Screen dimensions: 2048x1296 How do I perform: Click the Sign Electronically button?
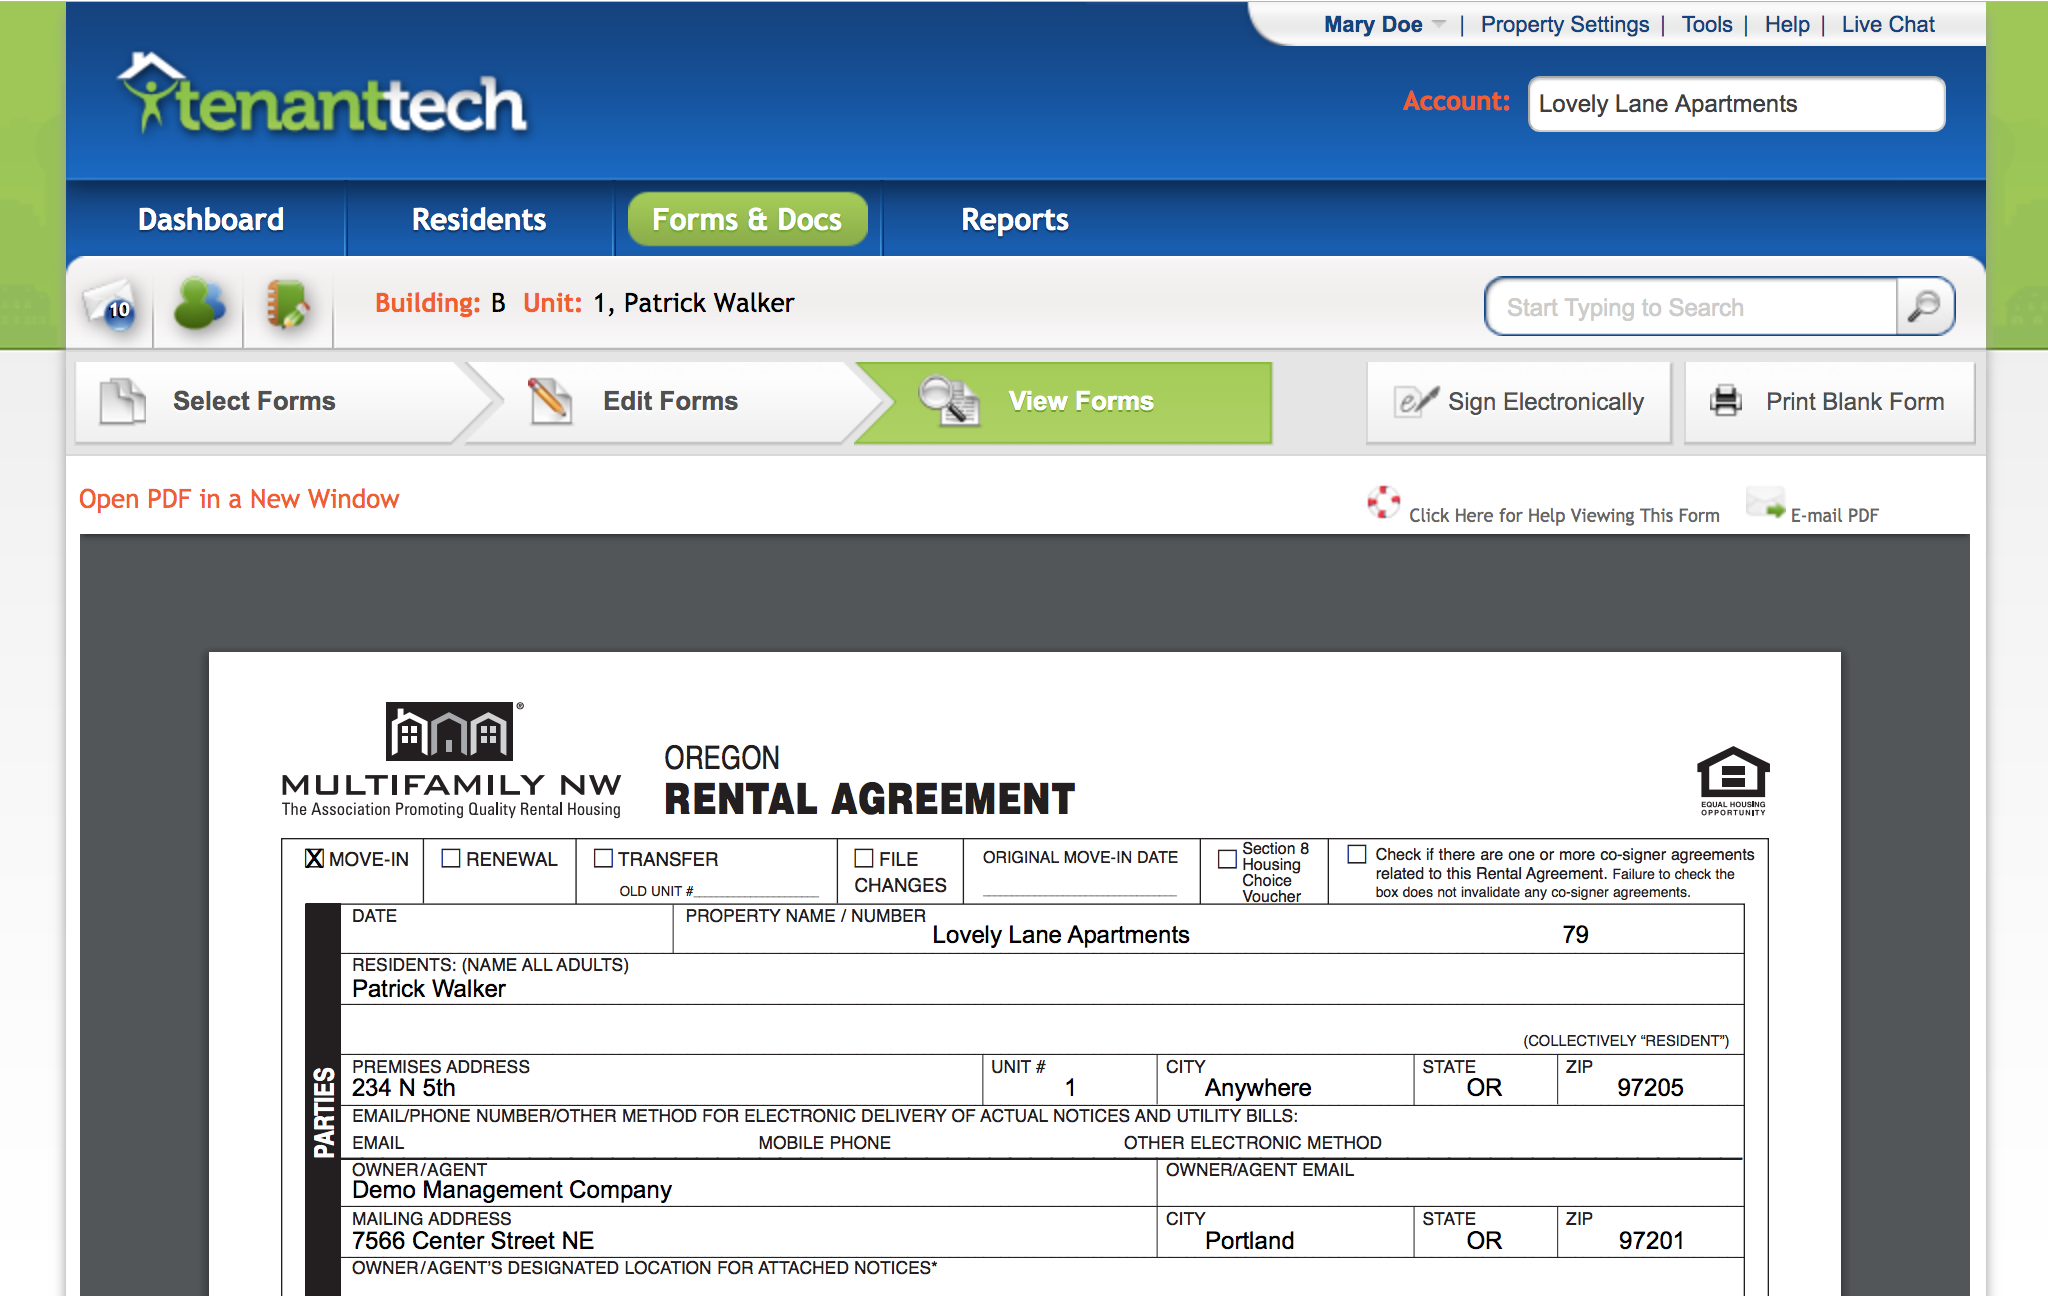[1519, 402]
